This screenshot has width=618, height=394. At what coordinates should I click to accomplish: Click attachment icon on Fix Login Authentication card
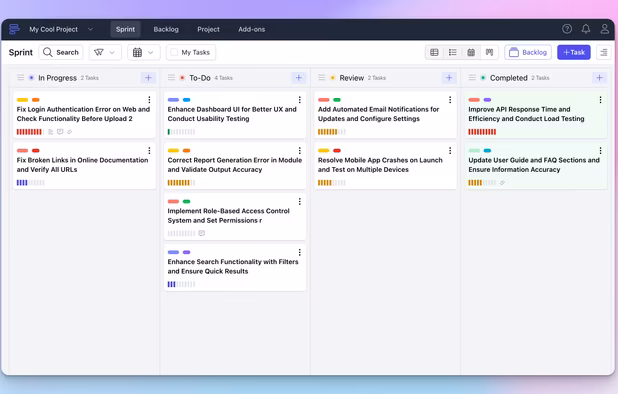coord(69,132)
